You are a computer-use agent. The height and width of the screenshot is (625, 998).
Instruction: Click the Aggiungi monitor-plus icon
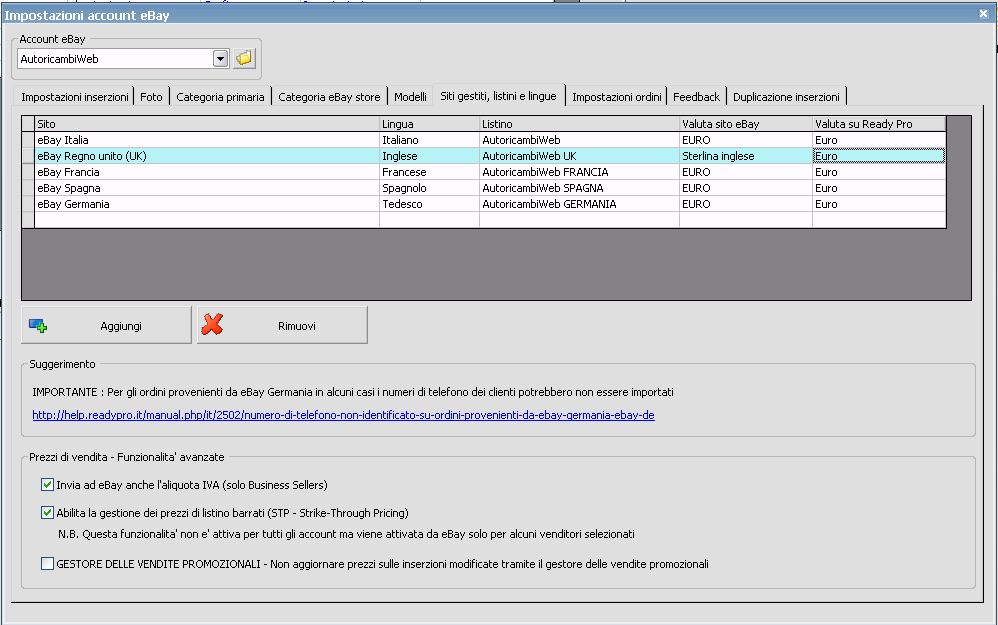tap(38, 326)
